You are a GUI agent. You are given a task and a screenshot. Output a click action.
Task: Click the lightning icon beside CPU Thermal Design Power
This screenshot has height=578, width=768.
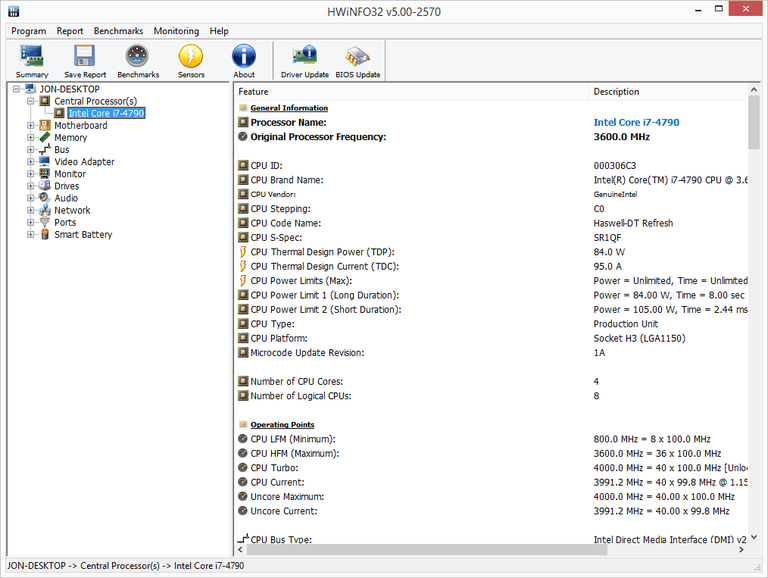[x=243, y=252]
